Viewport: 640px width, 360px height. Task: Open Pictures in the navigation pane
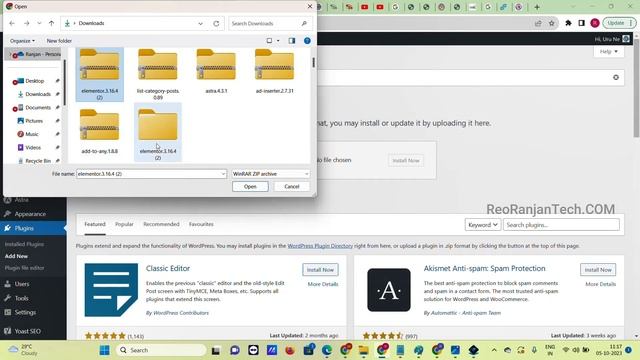34,121
